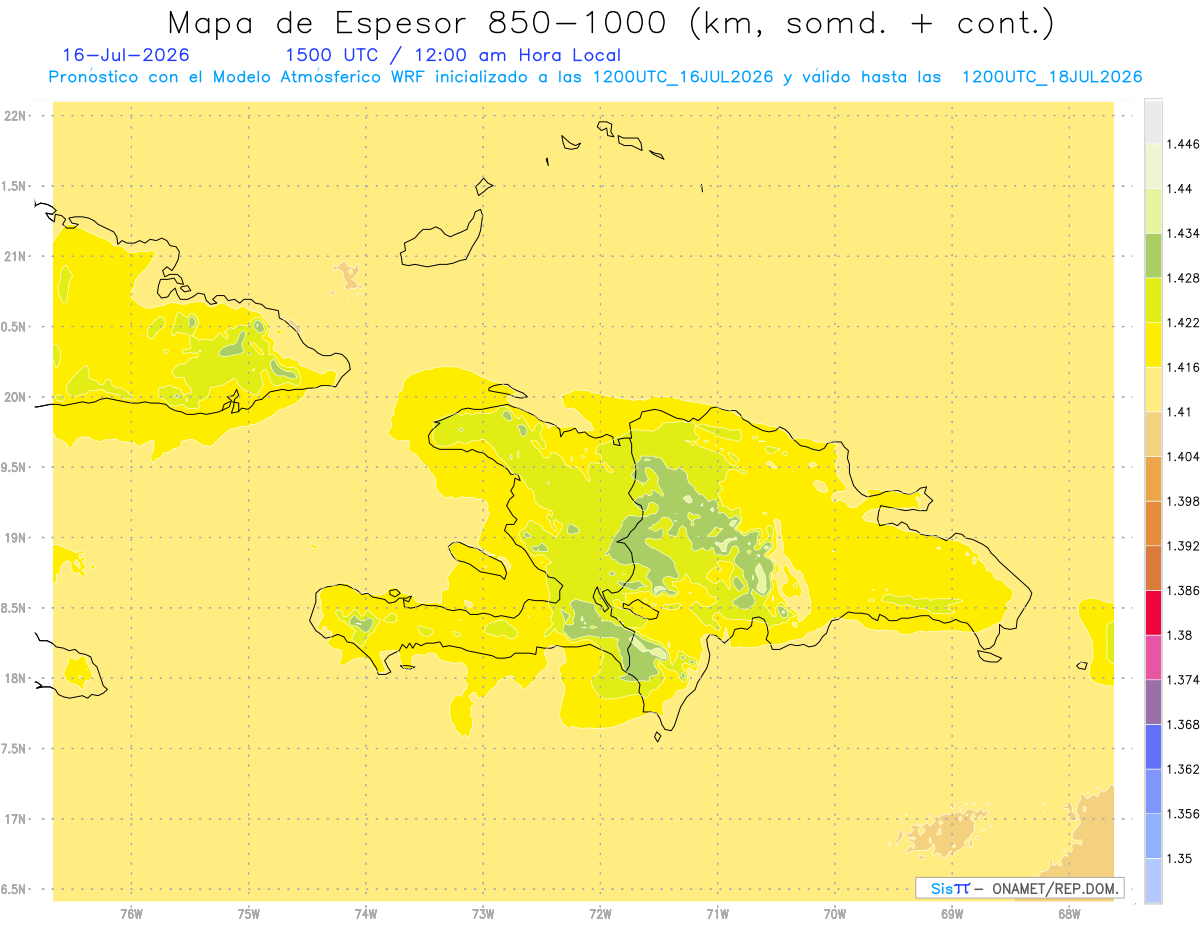
Task: Click the 73W longitude label
Action: (x=483, y=913)
